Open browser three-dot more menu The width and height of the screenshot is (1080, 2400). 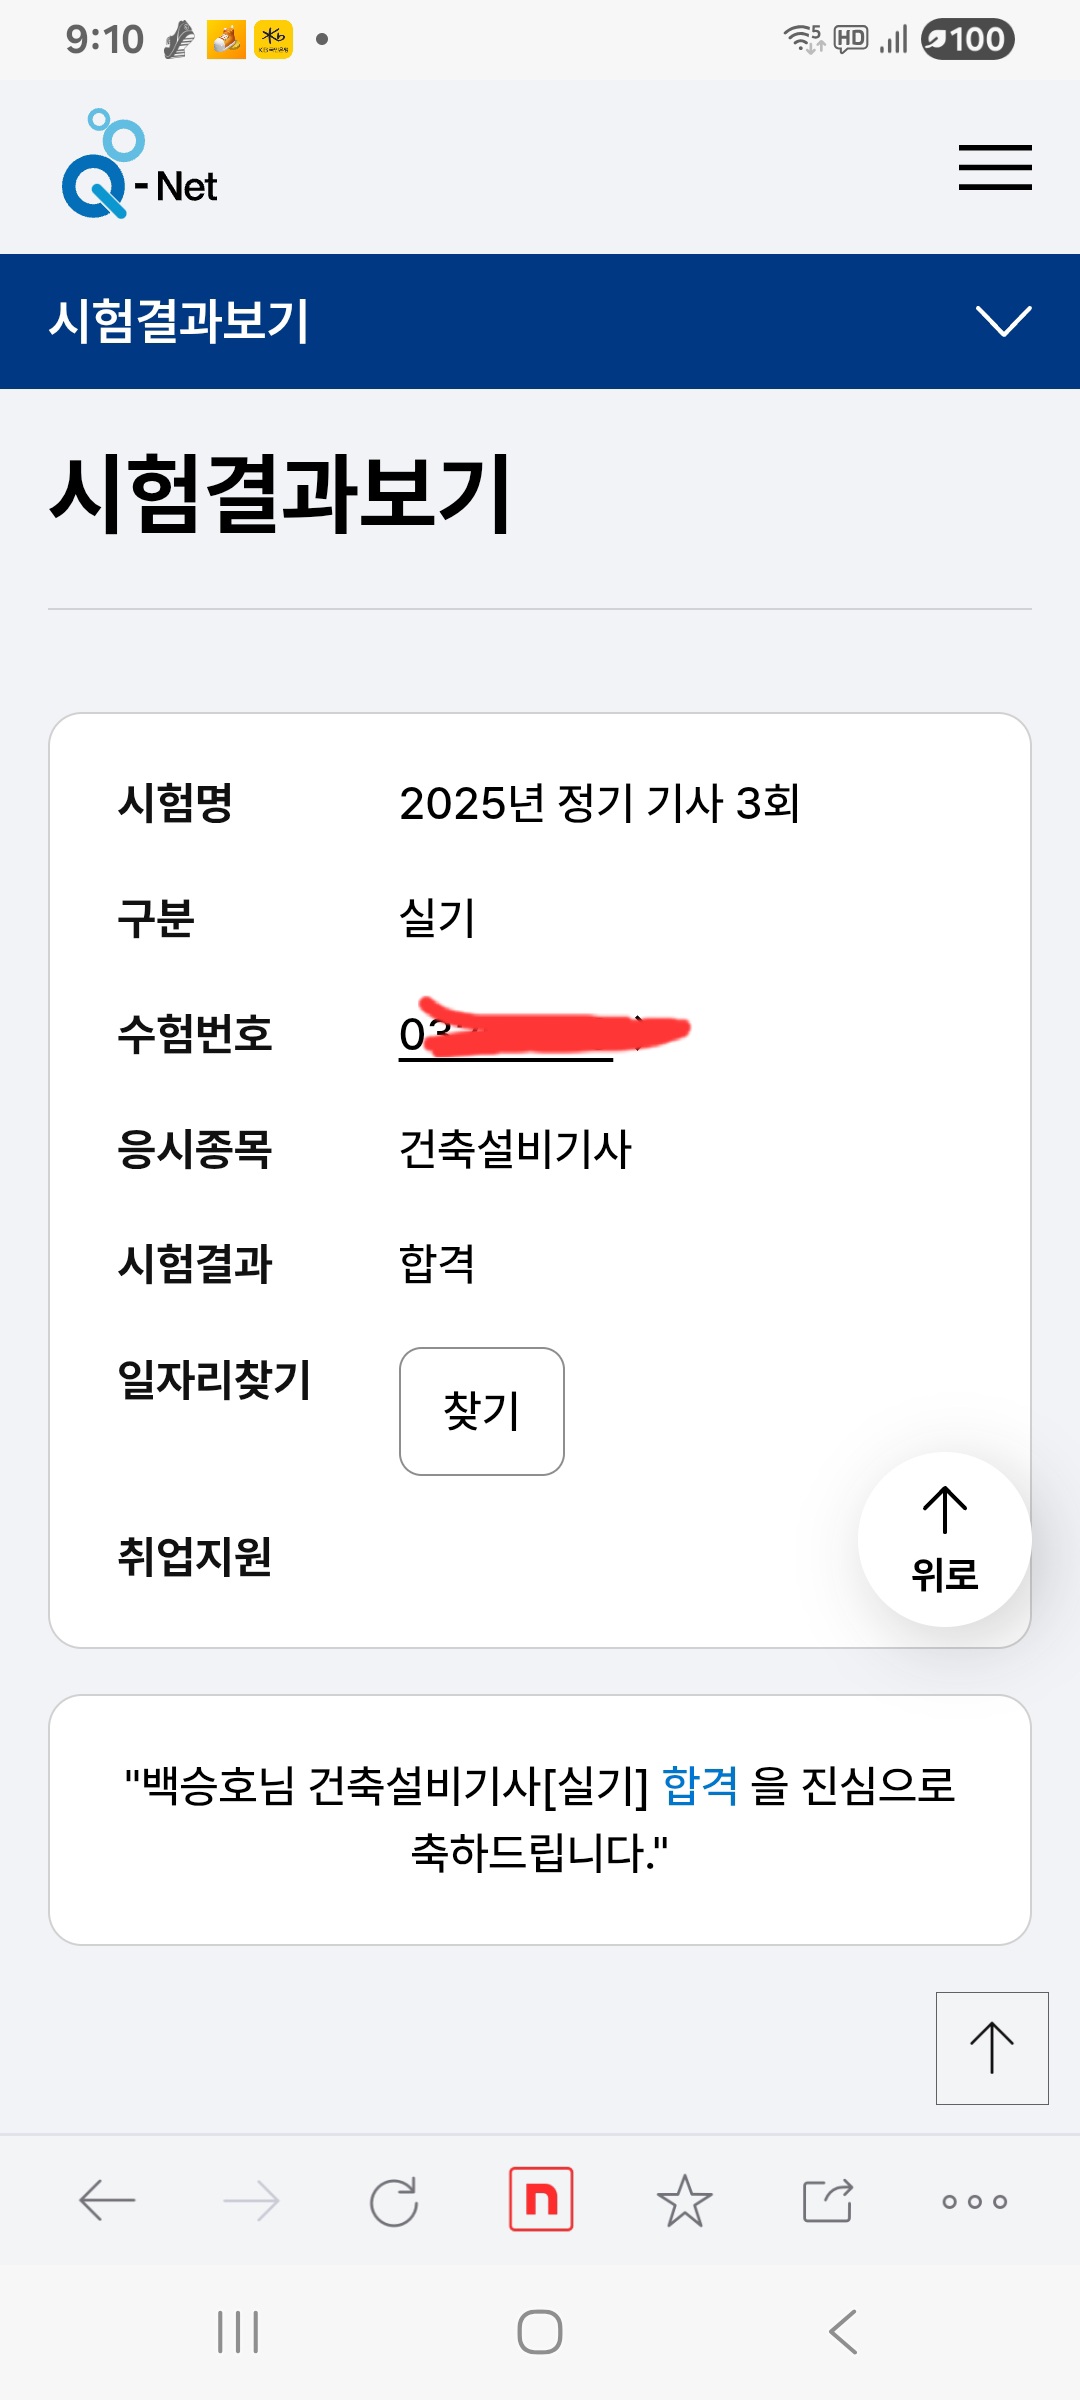(x=974, y=2200)
